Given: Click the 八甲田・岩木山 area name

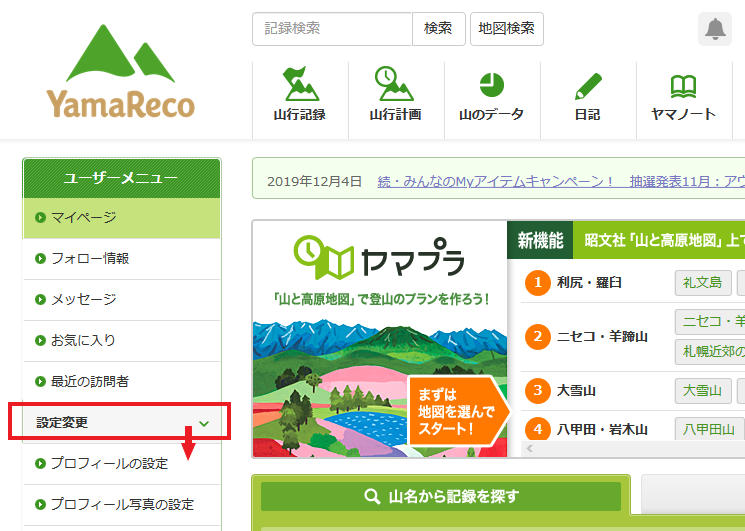Looking at the screenshot, I should click(x=602, y=429).
